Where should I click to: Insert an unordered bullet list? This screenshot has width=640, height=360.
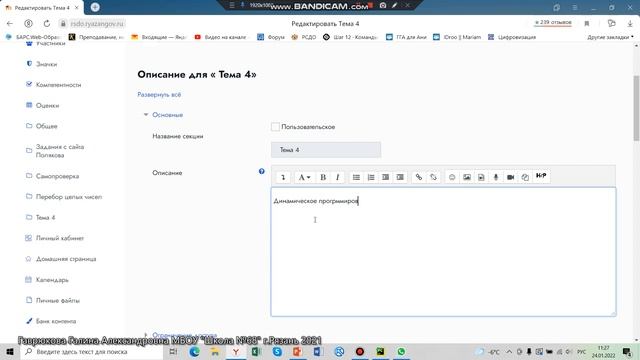pyautogui.click(x=356, y=177)
